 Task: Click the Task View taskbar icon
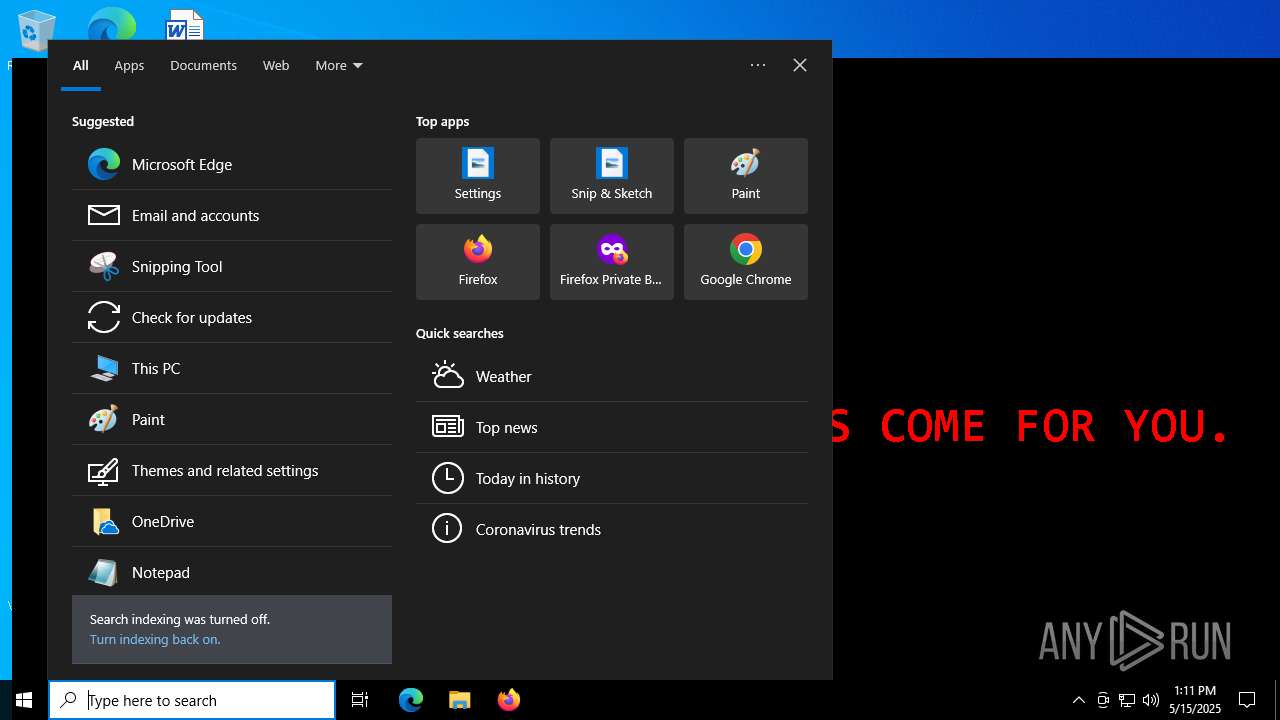(x=360, y=700)
